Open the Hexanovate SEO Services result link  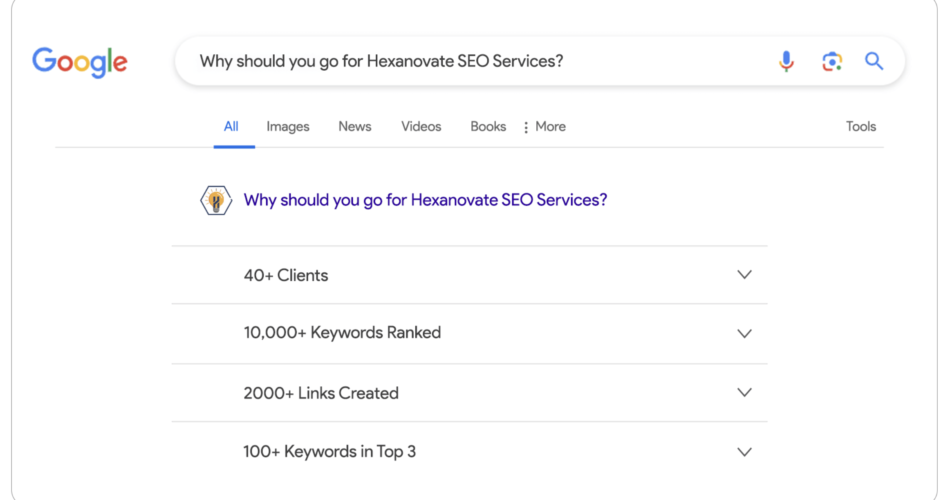click(x=425, y=200)
